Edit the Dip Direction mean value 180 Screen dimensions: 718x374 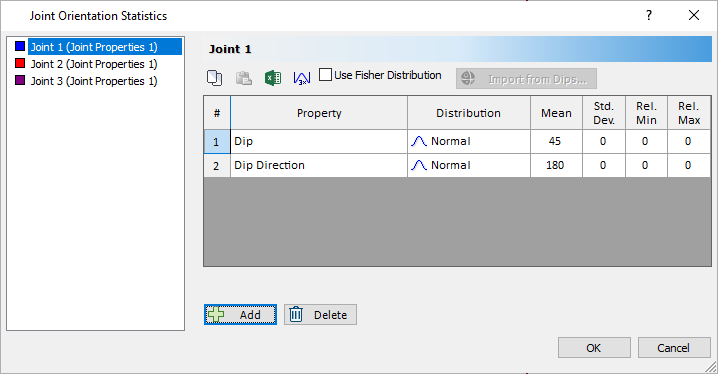[x=556, y=165]
